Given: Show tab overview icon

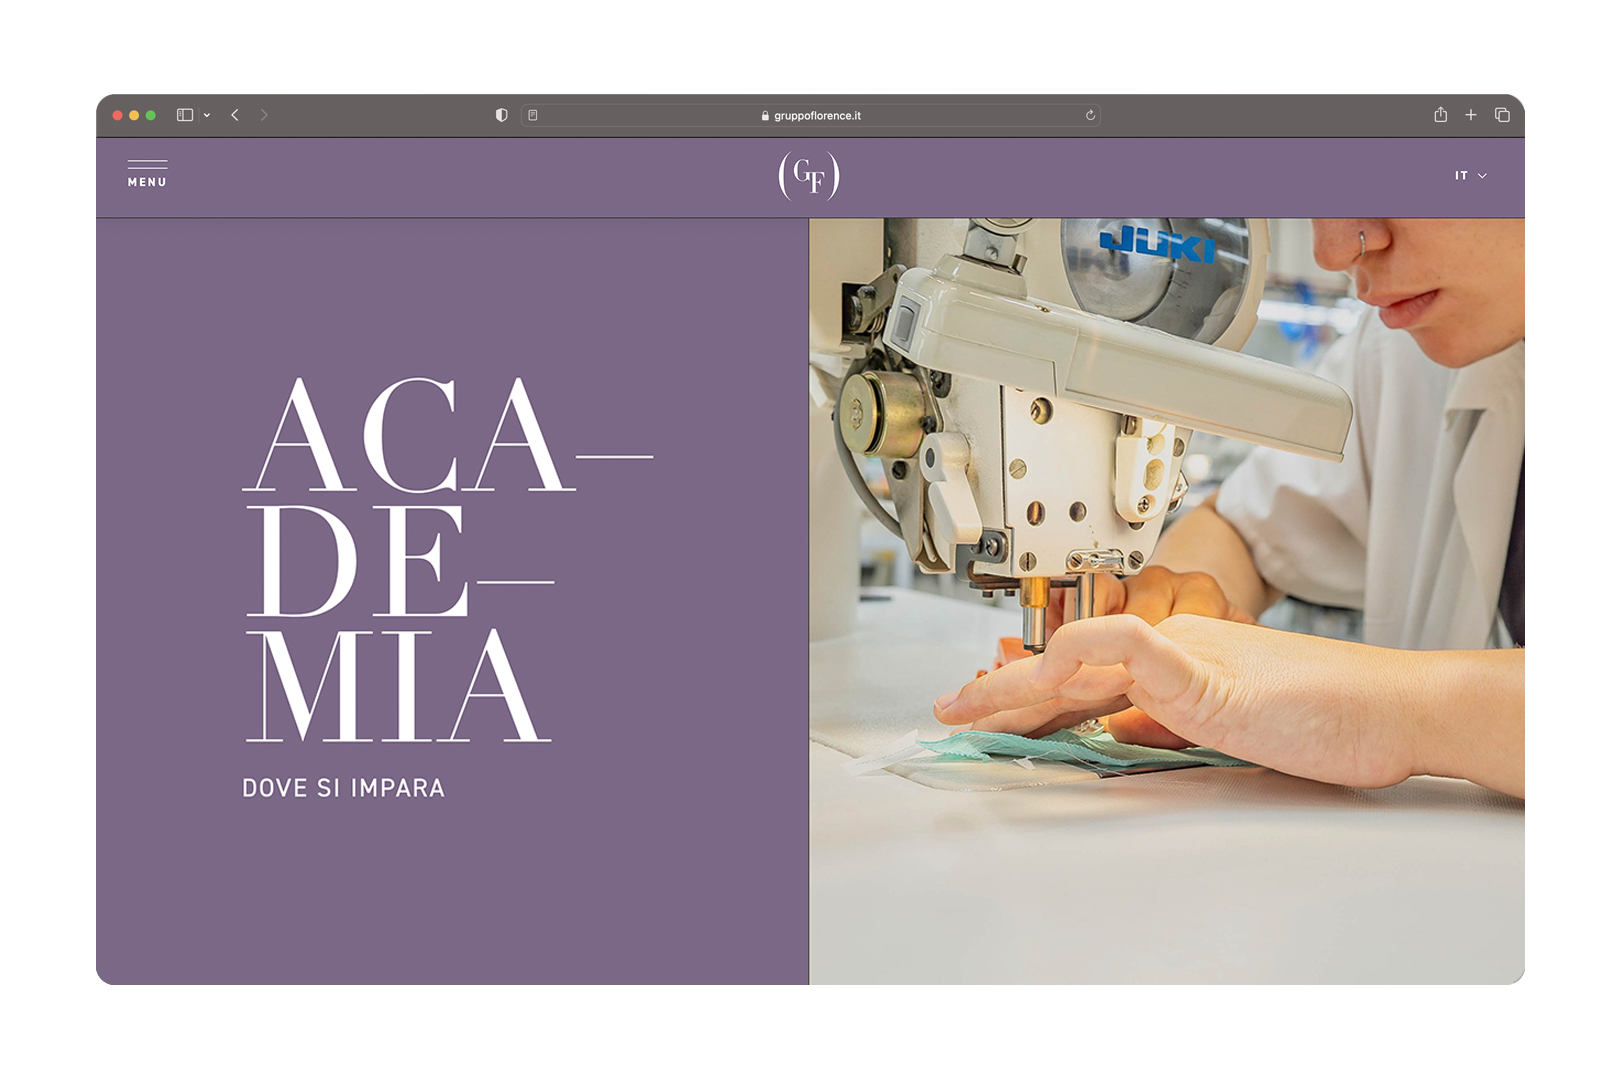Looking at the screenshot, I should (x=1502, y=115).
